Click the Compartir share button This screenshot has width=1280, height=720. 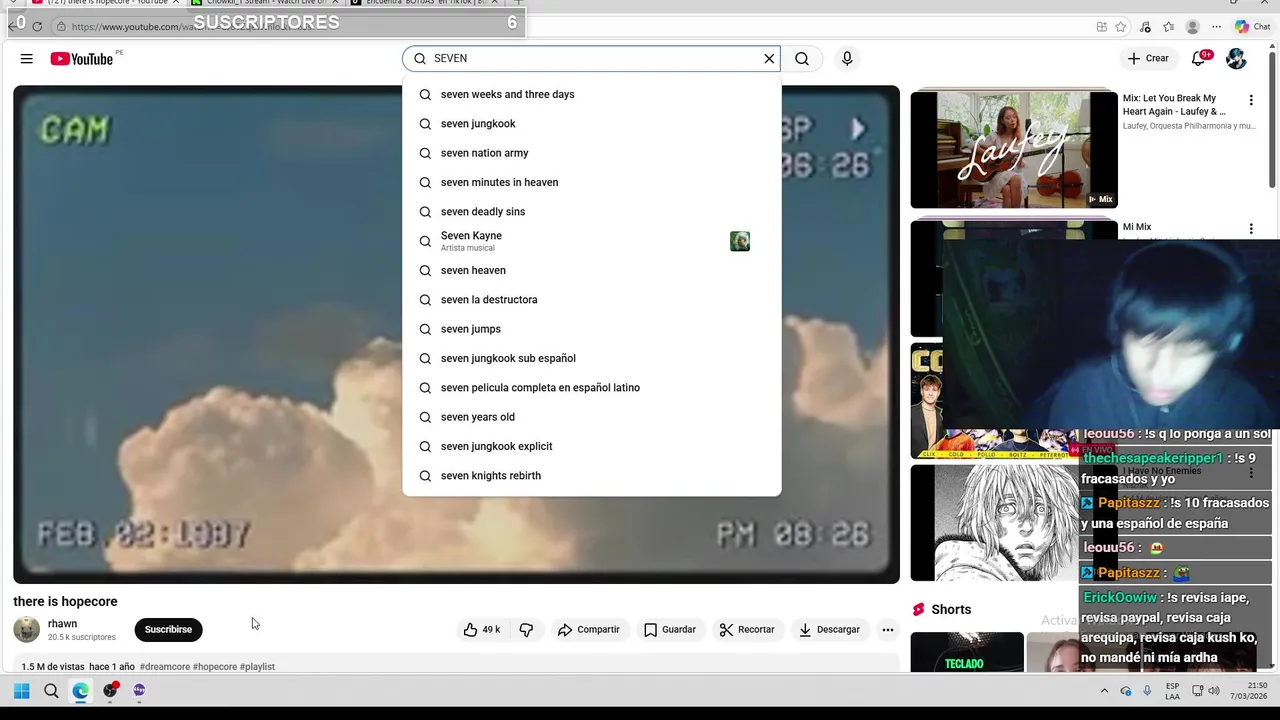pyautogui.click(x=589, y=630)
